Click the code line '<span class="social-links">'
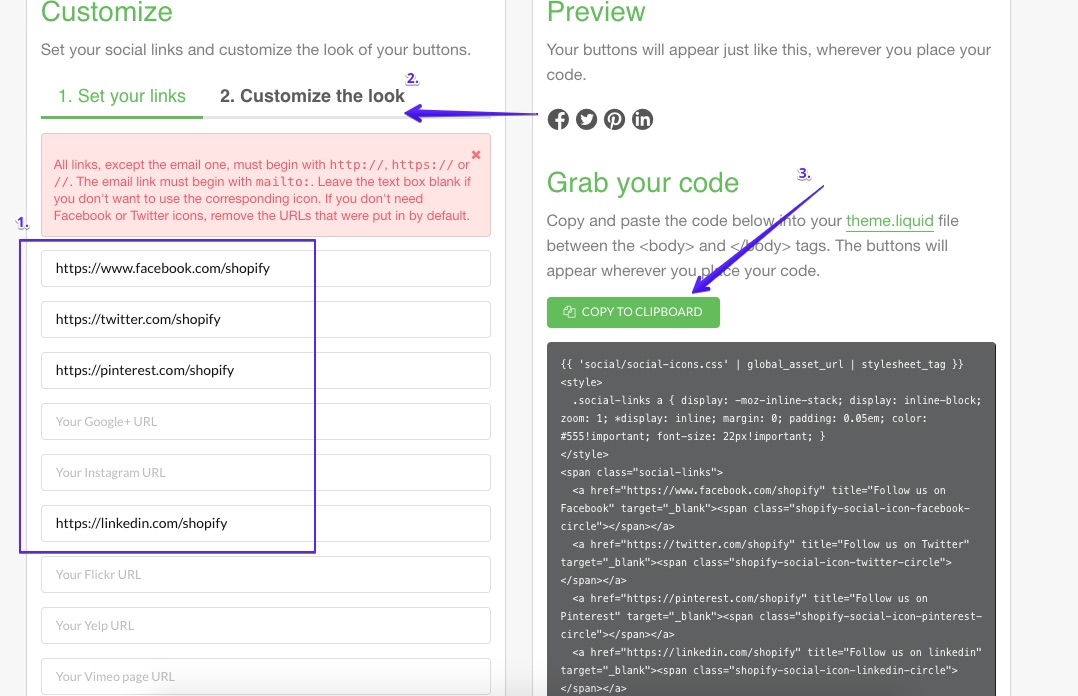 (x=641, y=472)
